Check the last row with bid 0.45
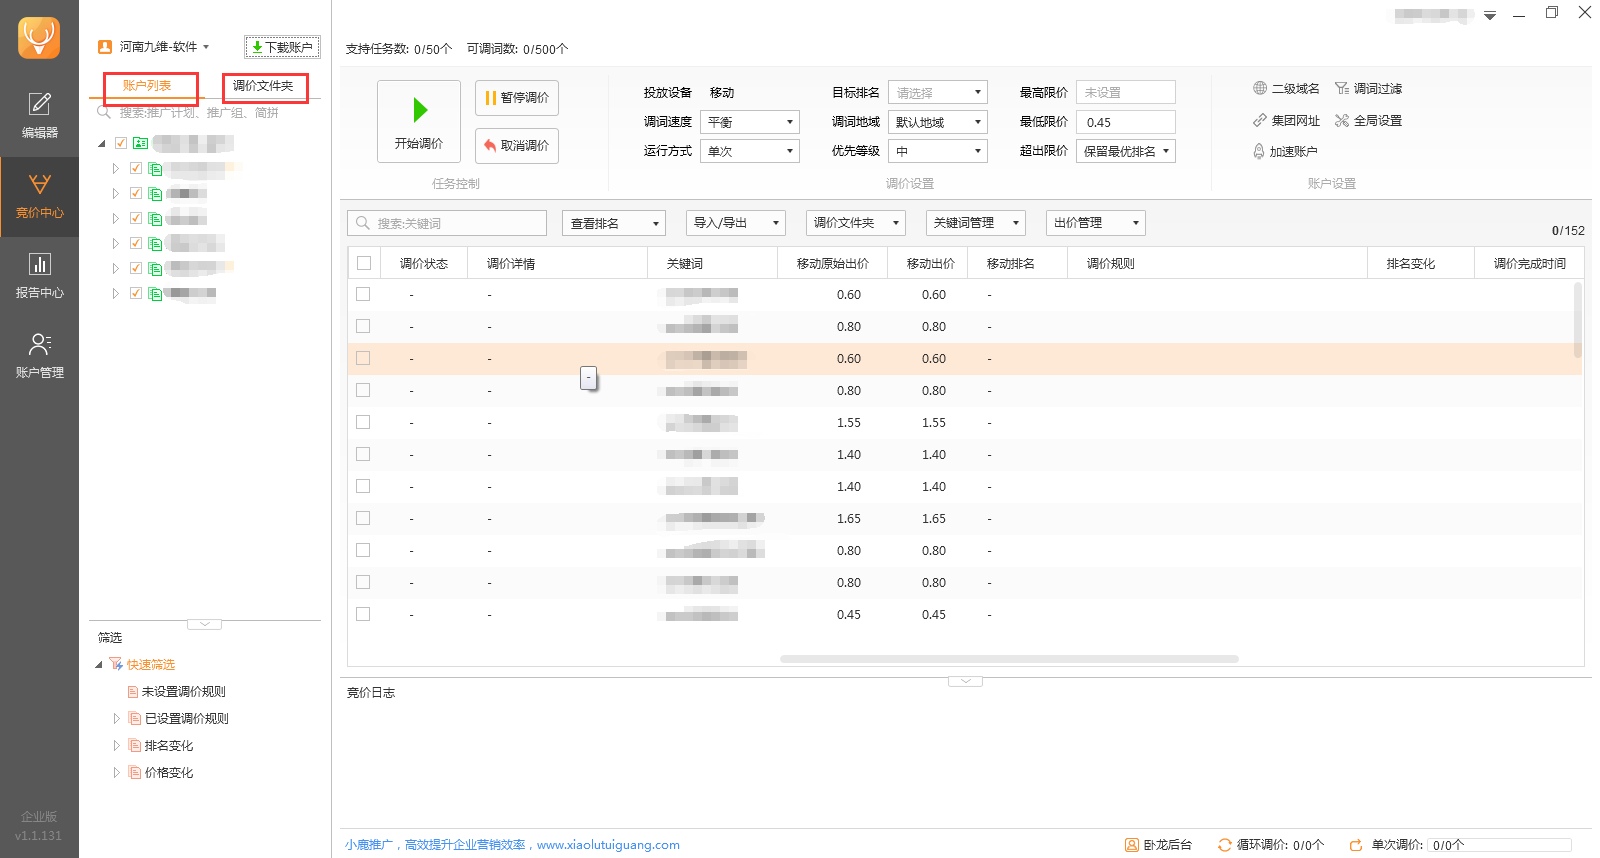The image size is (1600, 858). coord(363,614)
